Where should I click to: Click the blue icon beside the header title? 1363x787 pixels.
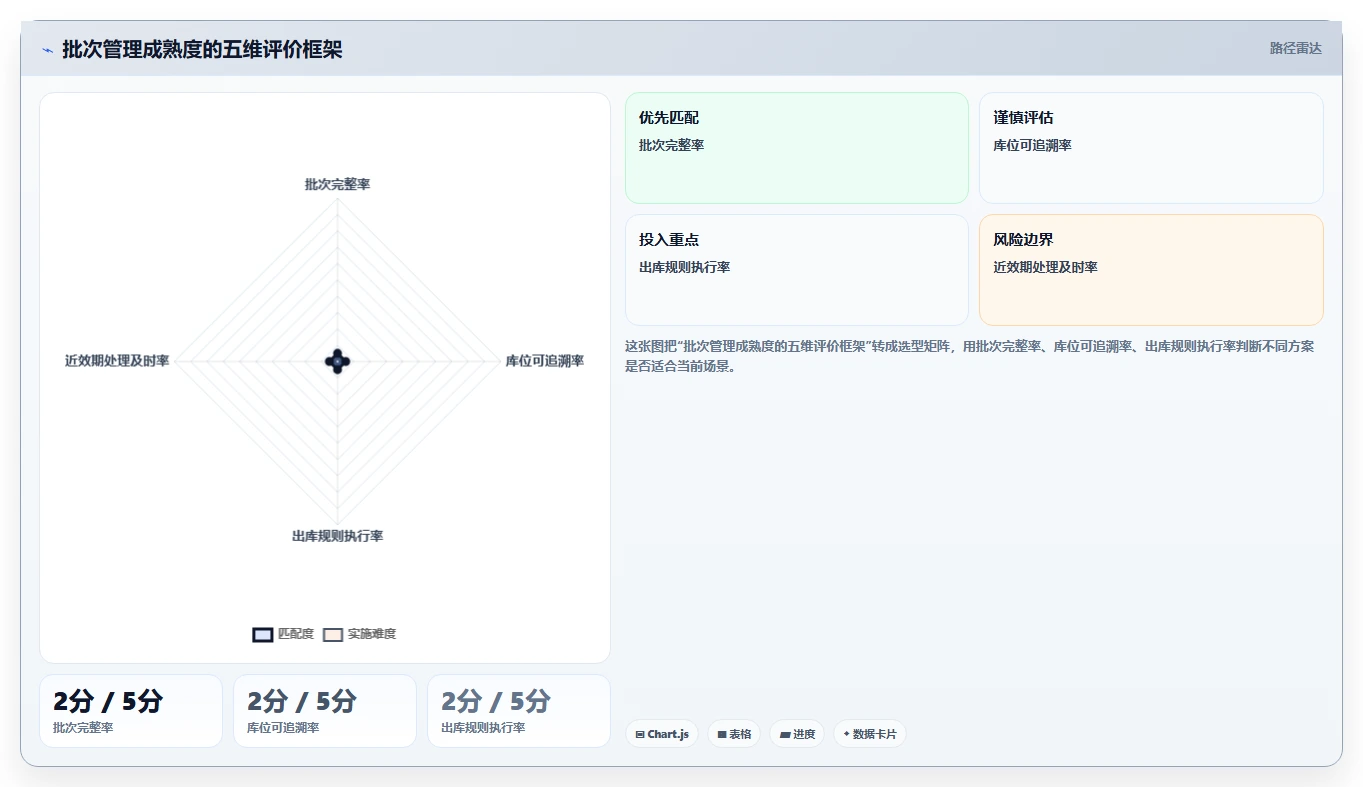coord(48,50)
